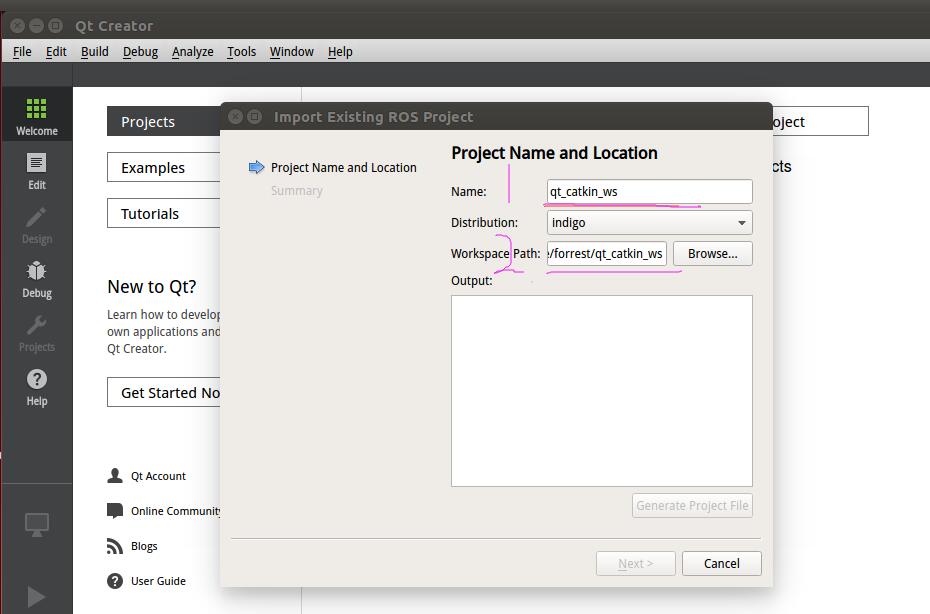
Task: Click the Online Community chat icon
Action: pyautogui.click(x=115, y=510)
